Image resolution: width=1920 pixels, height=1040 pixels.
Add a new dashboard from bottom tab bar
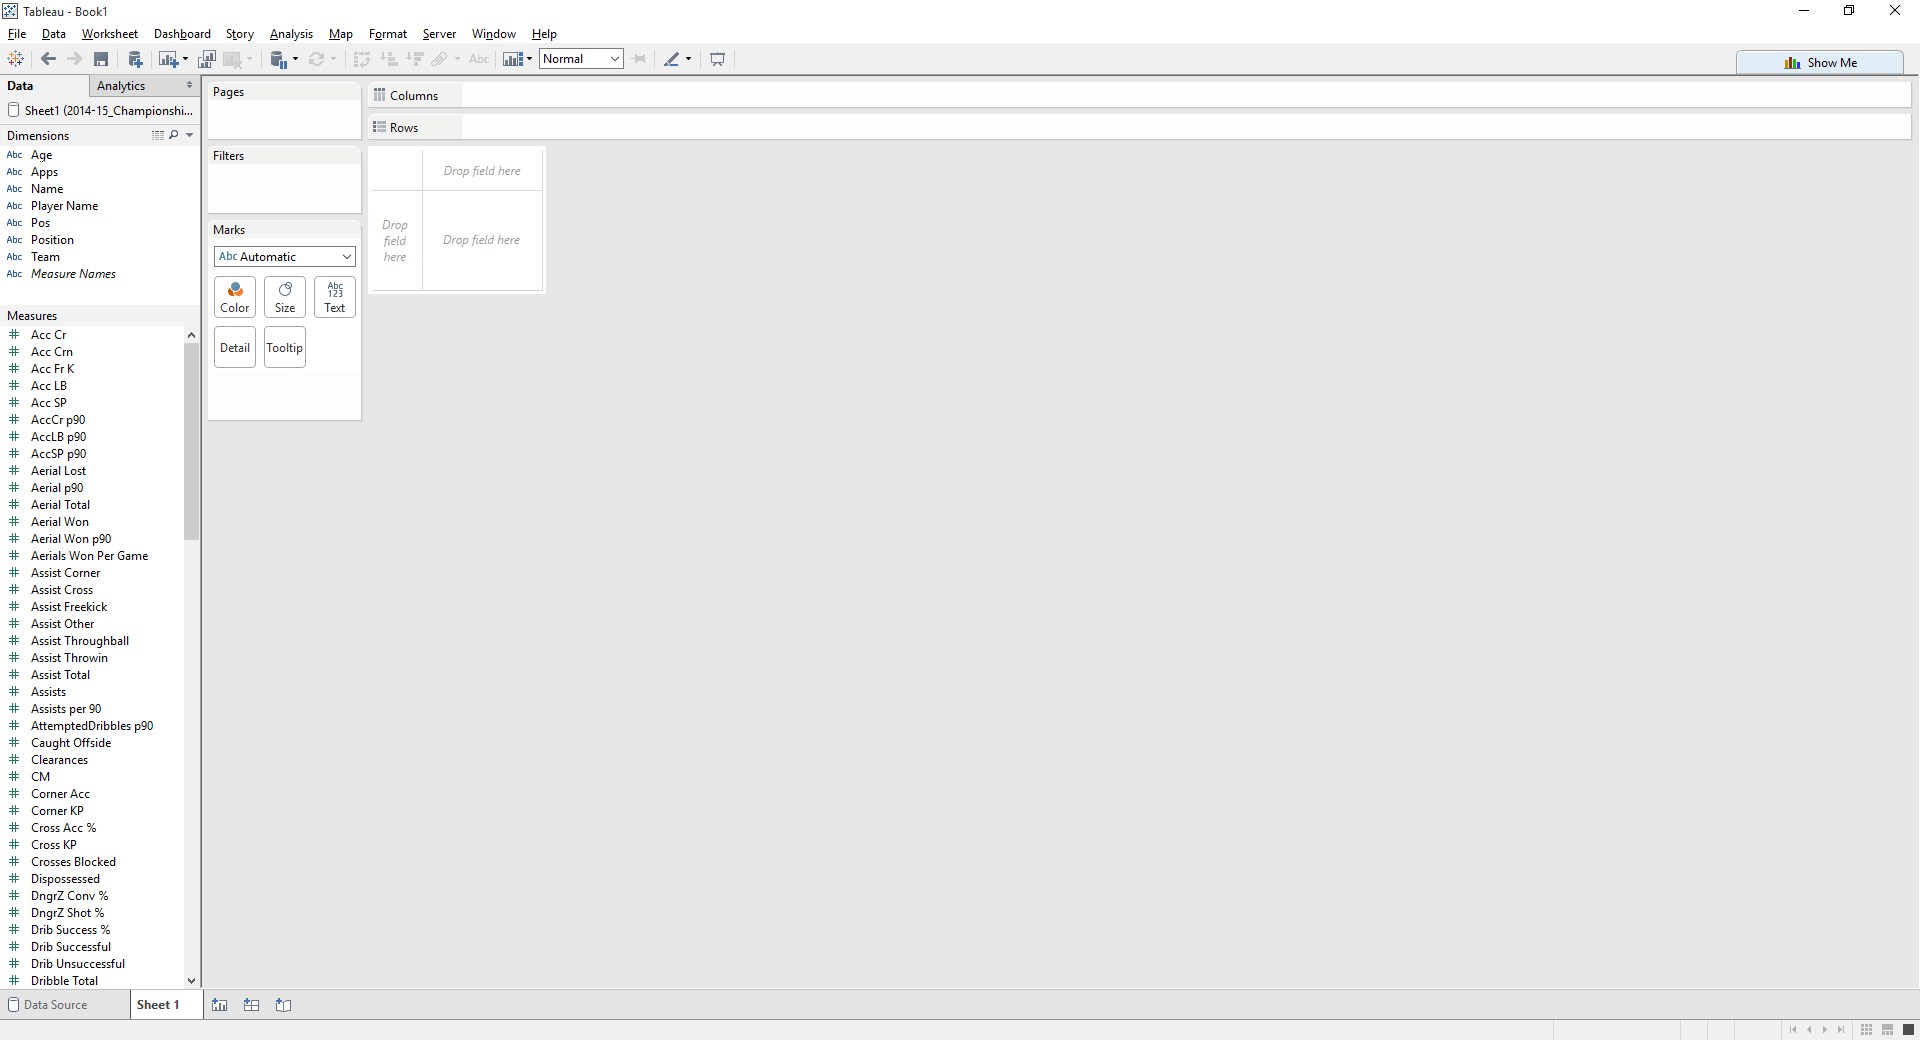(x=252, y=1005)
